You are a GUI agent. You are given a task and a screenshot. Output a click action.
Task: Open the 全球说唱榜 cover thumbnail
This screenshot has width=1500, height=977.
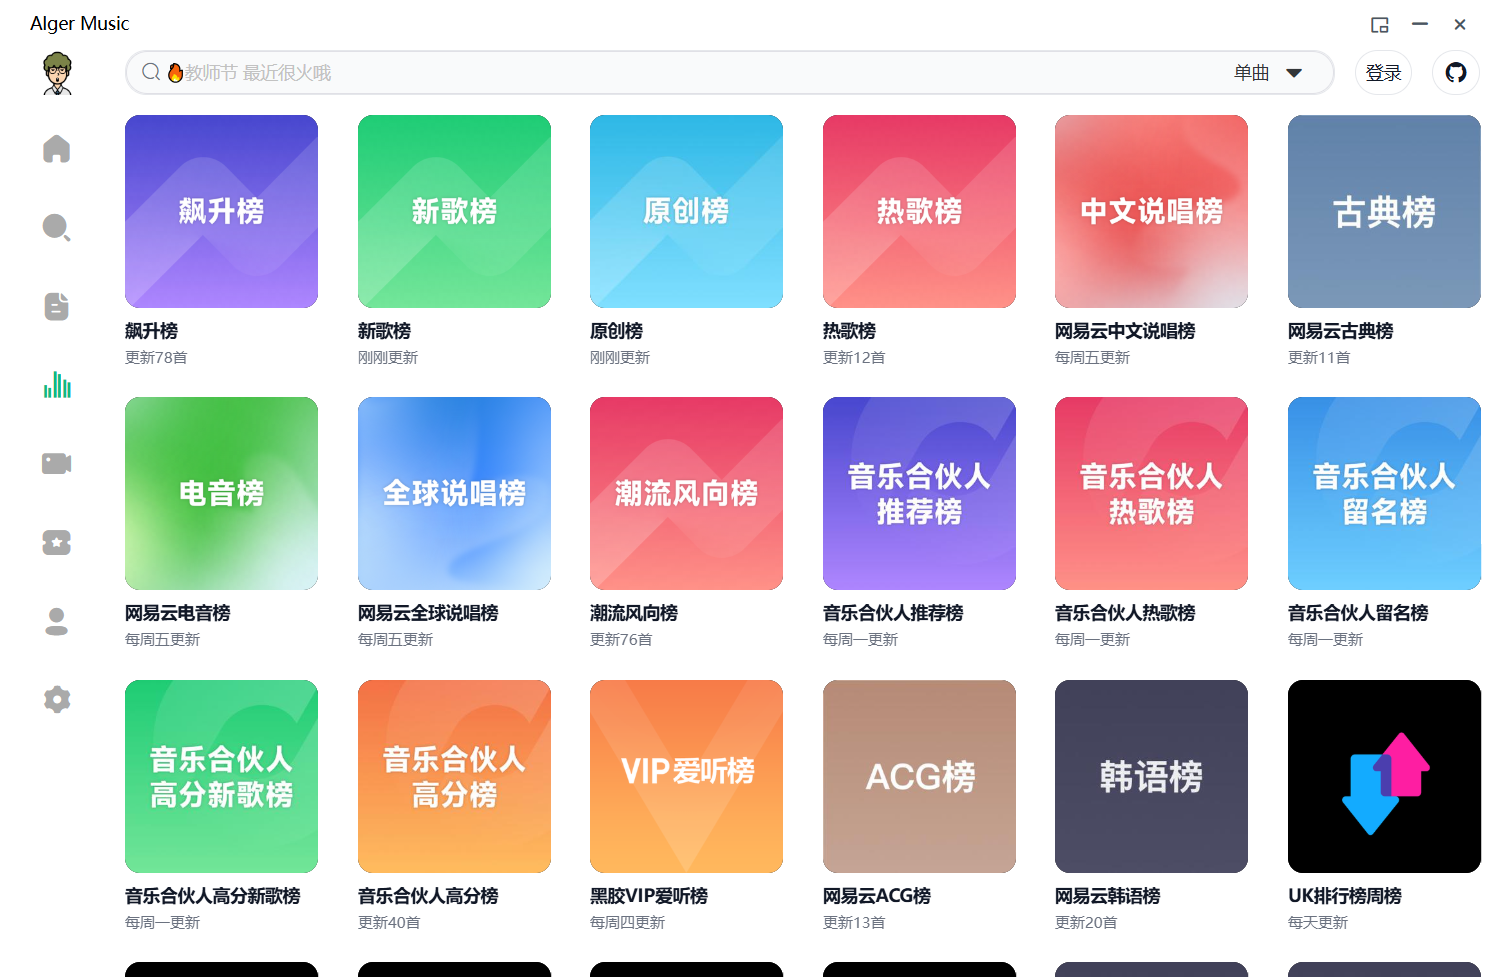coord(454,493)
